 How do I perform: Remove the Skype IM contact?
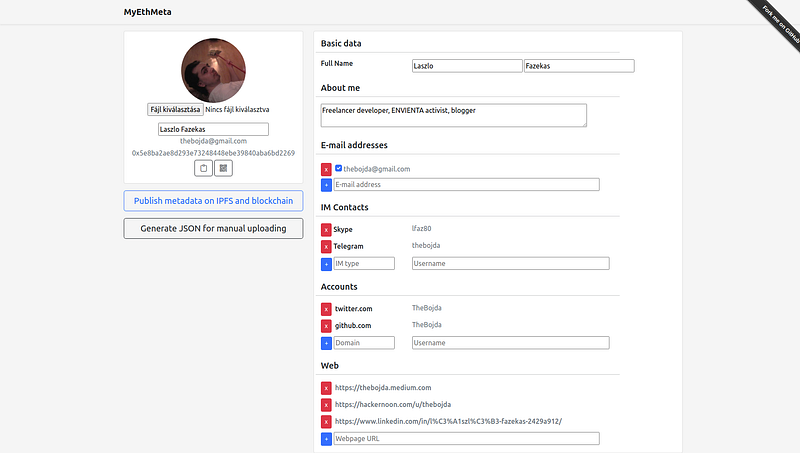click(x=326, y=230)
